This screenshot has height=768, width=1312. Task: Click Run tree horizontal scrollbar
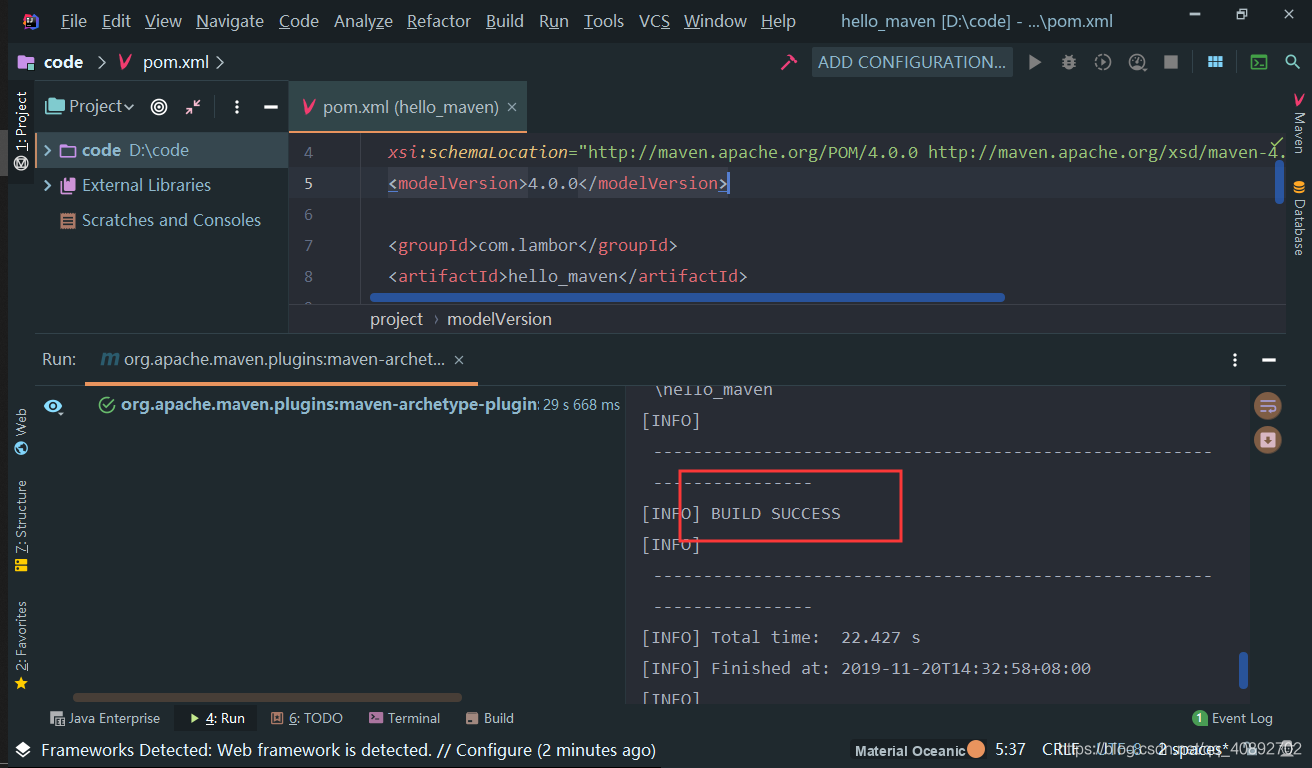268,697
